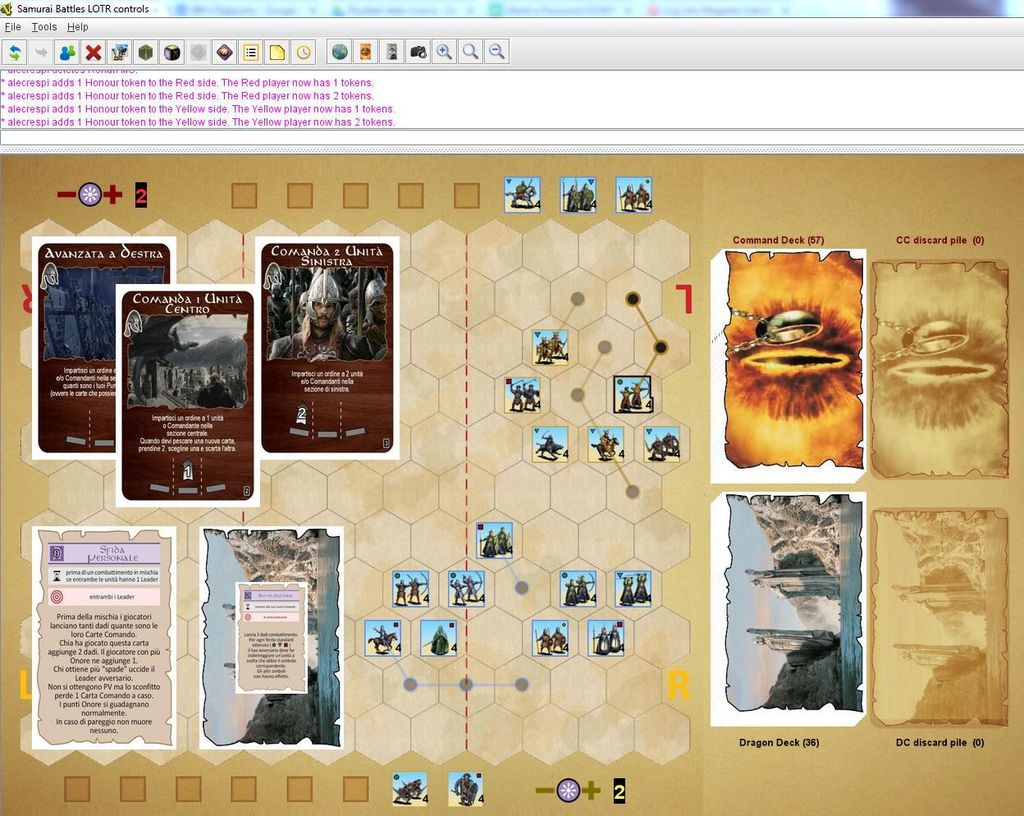Viewport: 1024px width, 816px height.
Task: Click the Red honour count '2'
Action: [141, 195]
